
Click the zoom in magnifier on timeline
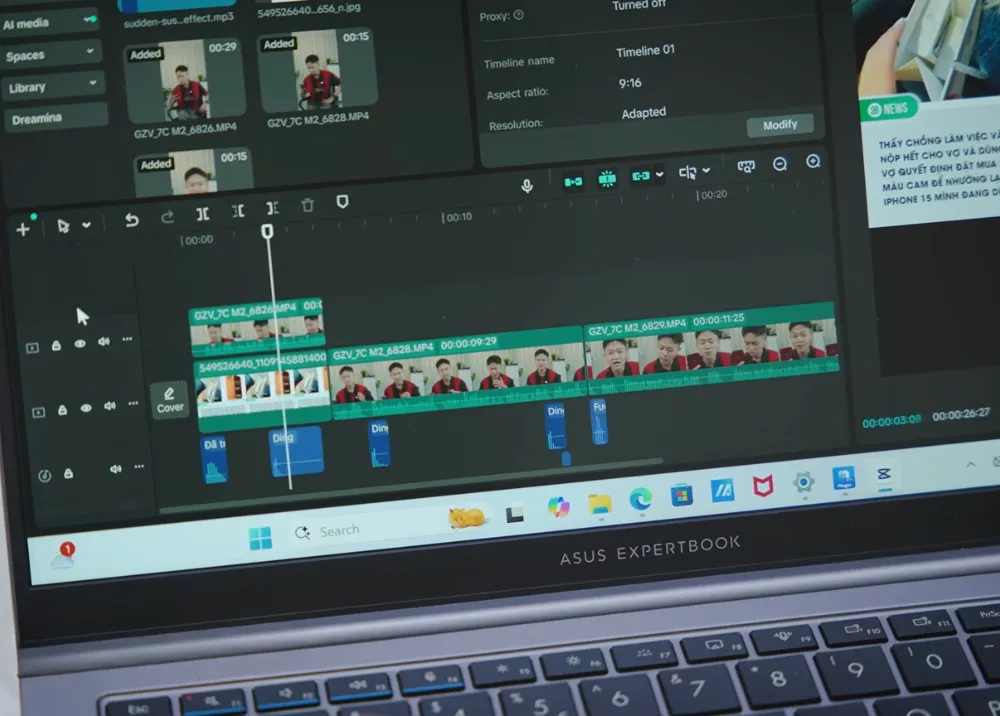tap(813, 161)
